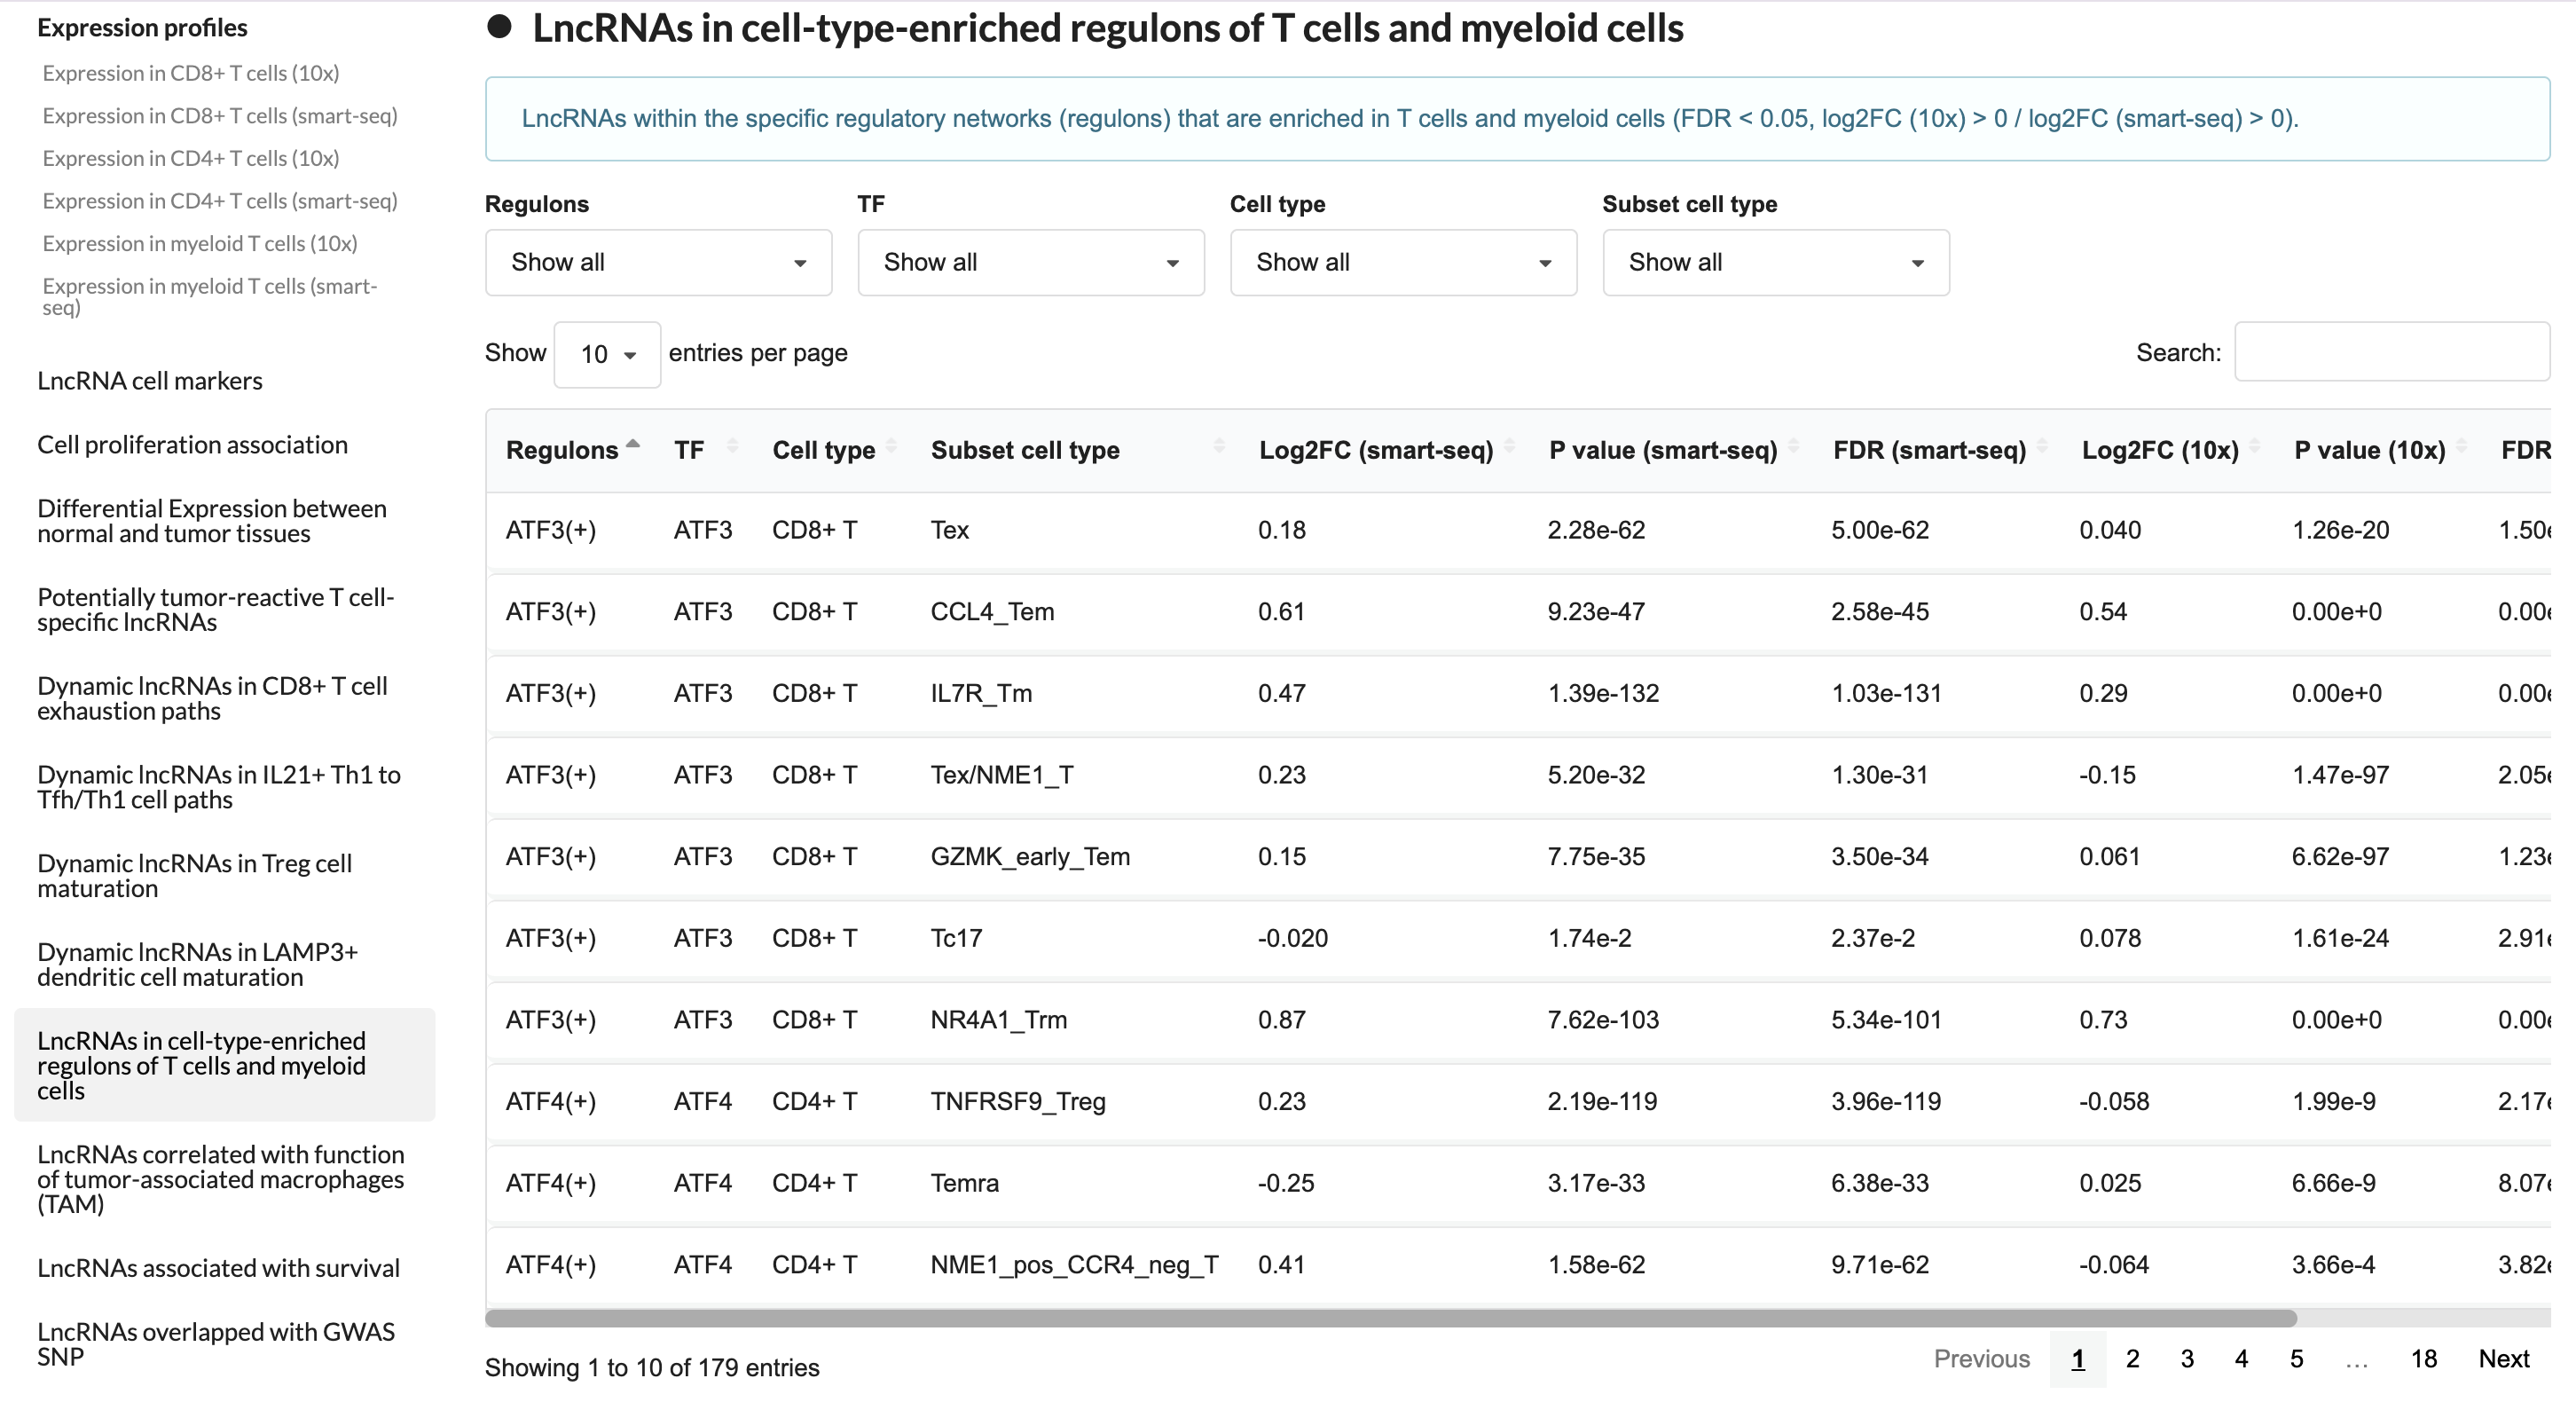Viewport: 2576px width, 1402px height.
Task: Sort by Log2FC (smart-seq) column icon
Action: point(1509,447)
